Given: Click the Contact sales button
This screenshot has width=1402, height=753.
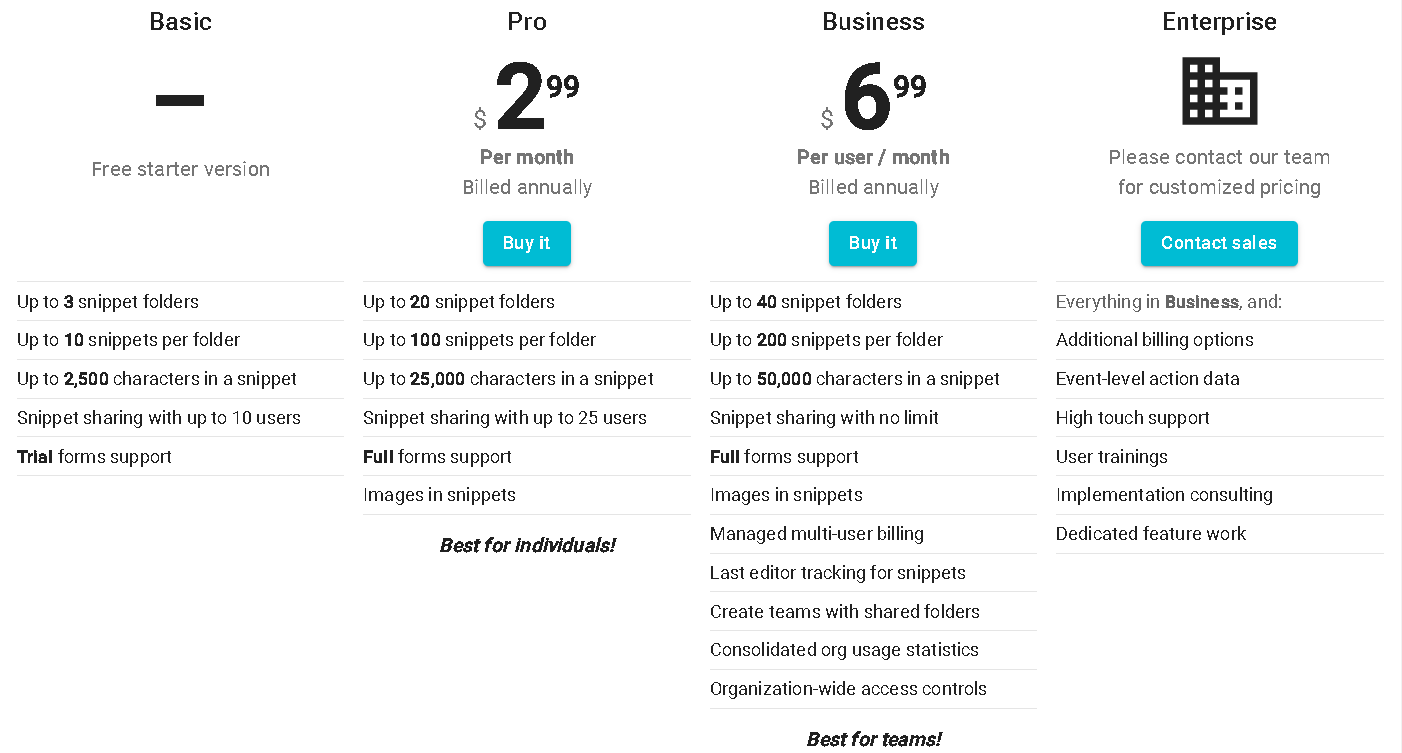Looking at the screenshot, I should point(1219,243).
